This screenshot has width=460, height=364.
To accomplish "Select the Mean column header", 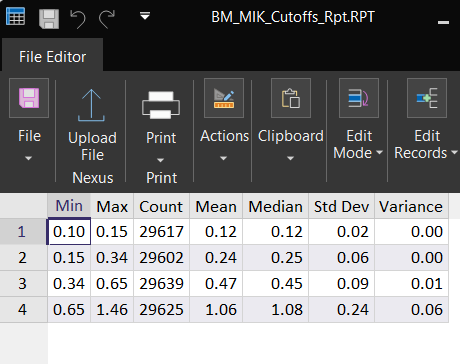I will (216, 206).
